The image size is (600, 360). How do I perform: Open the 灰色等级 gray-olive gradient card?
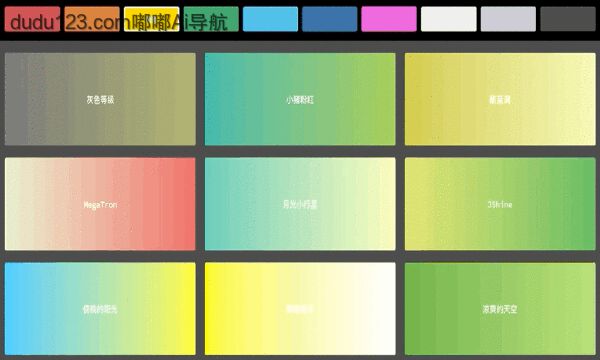[100, 99]
